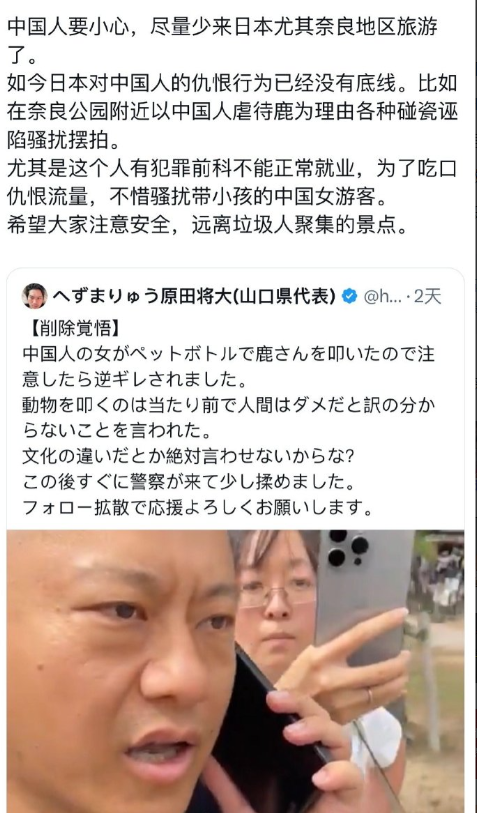Screen dimensions: 477x813
Task: Click the quoted line フォロー拡散で応援よろしく
Action: coord(198,508)
